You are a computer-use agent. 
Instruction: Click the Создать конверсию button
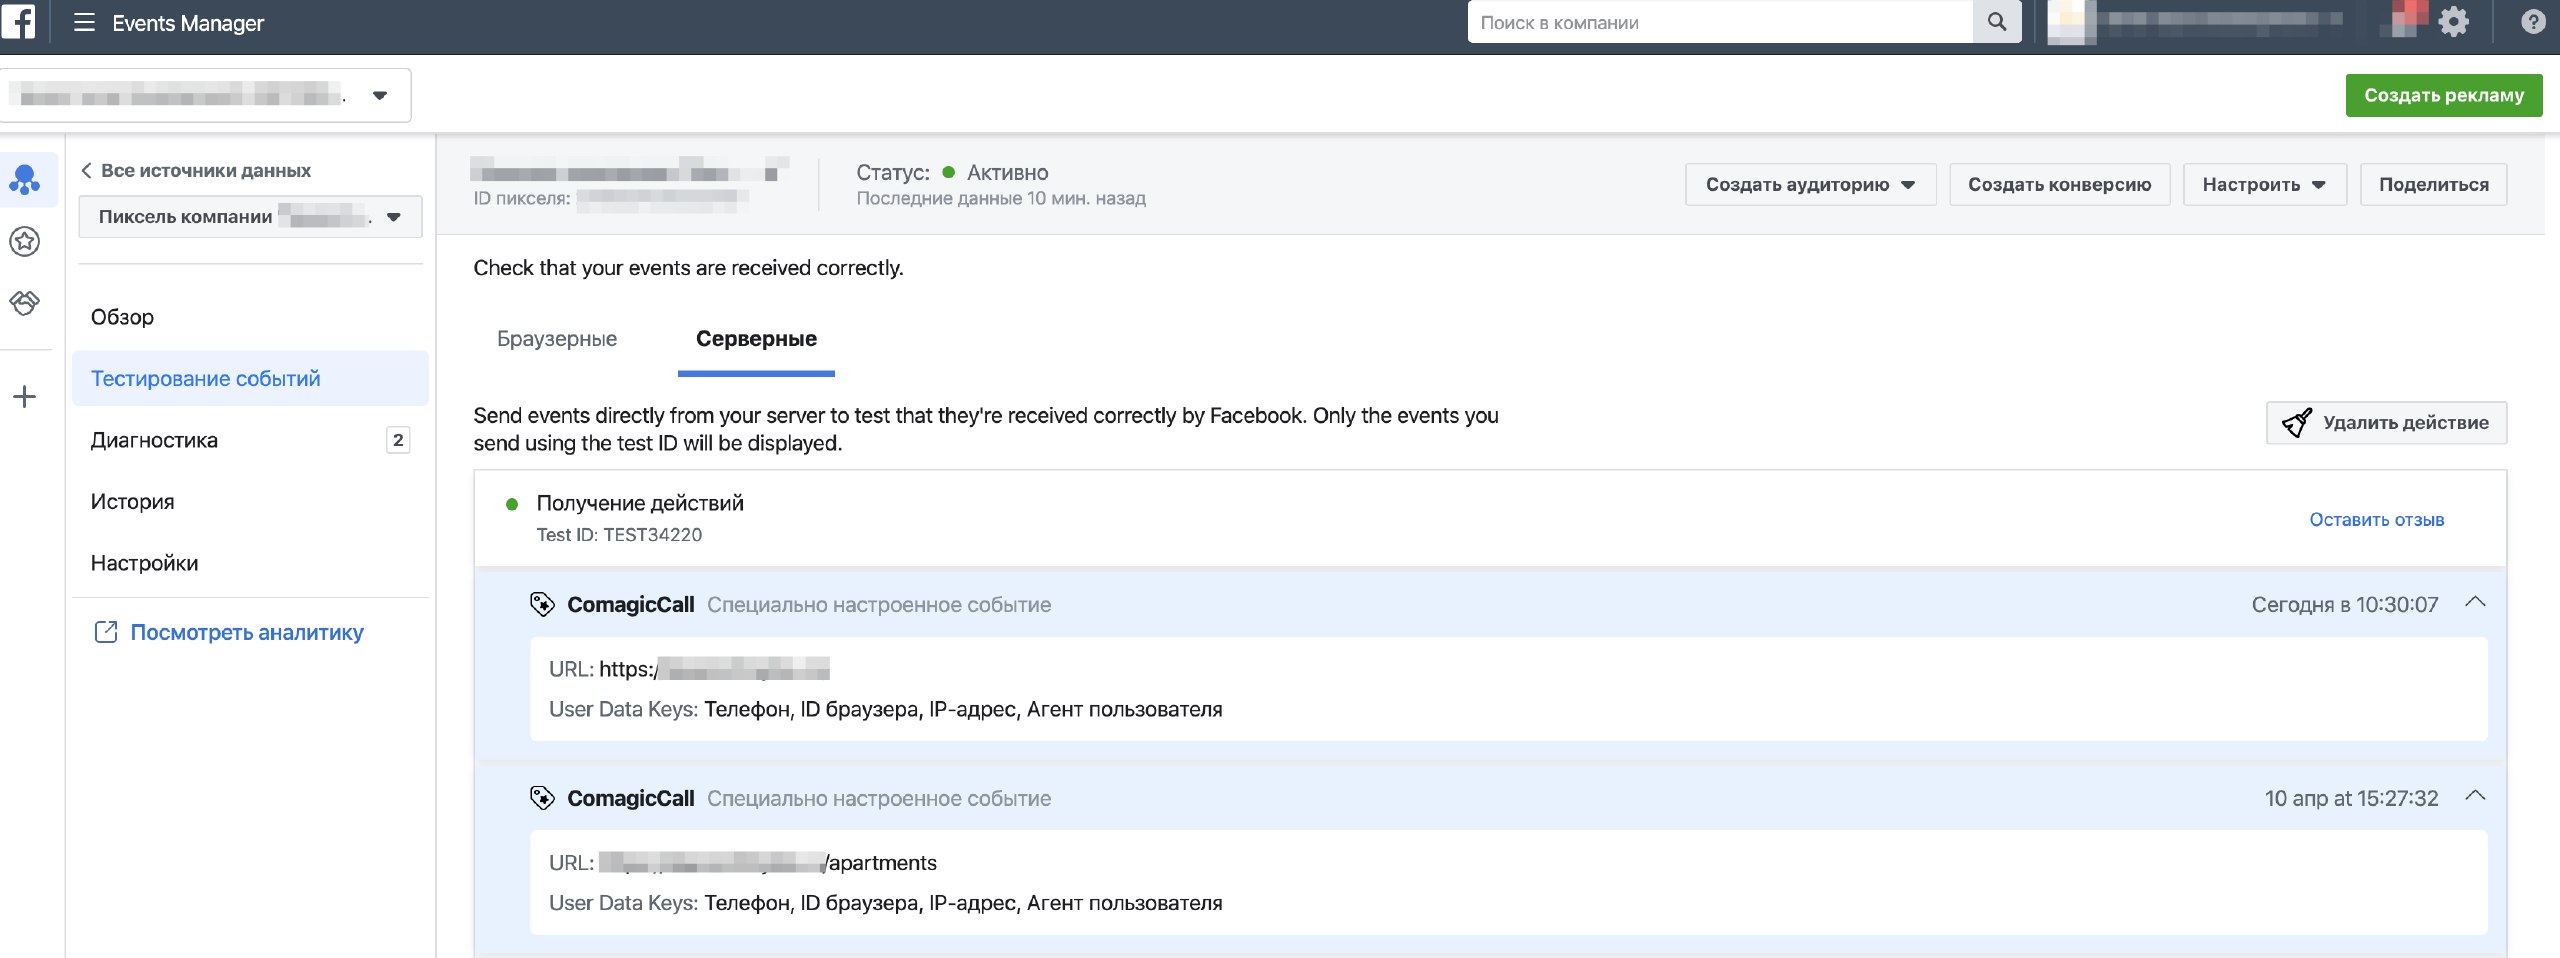click(x=2059, y=184)
